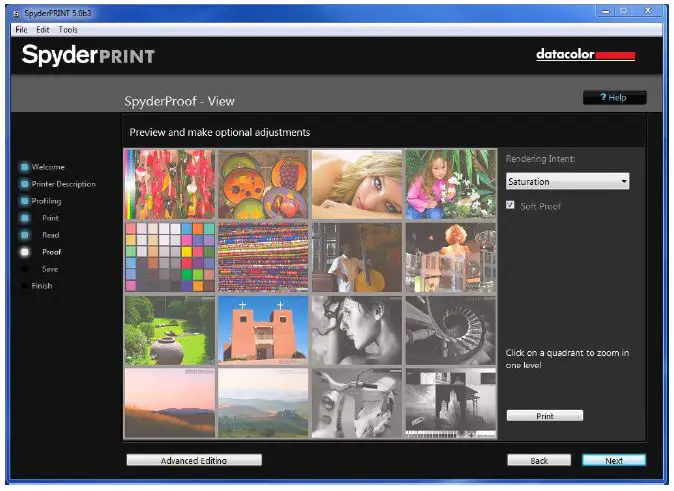Click the Proof step label
The width and height of the screenshot is (674, 491).
pos(52,252)
